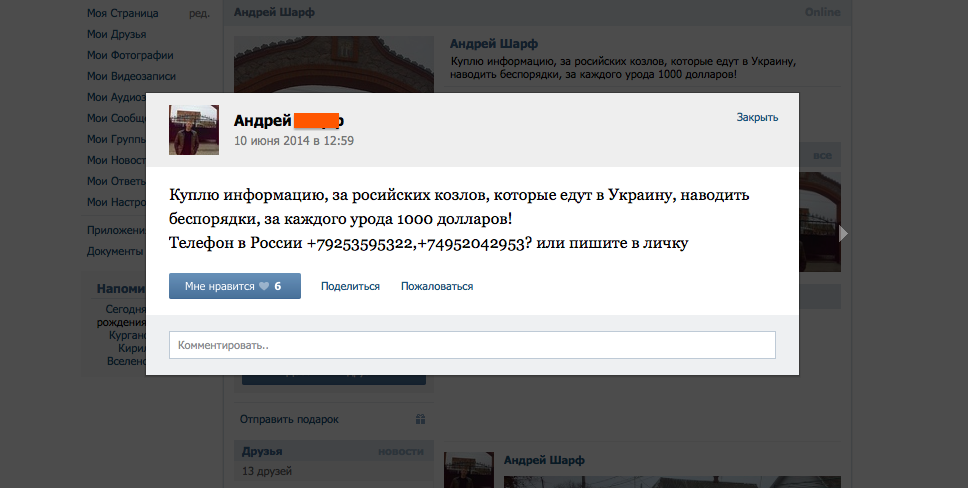Open Мои Друзья in the left menu
The width and height of the screenshot is (968, 488).
(118, 34)
